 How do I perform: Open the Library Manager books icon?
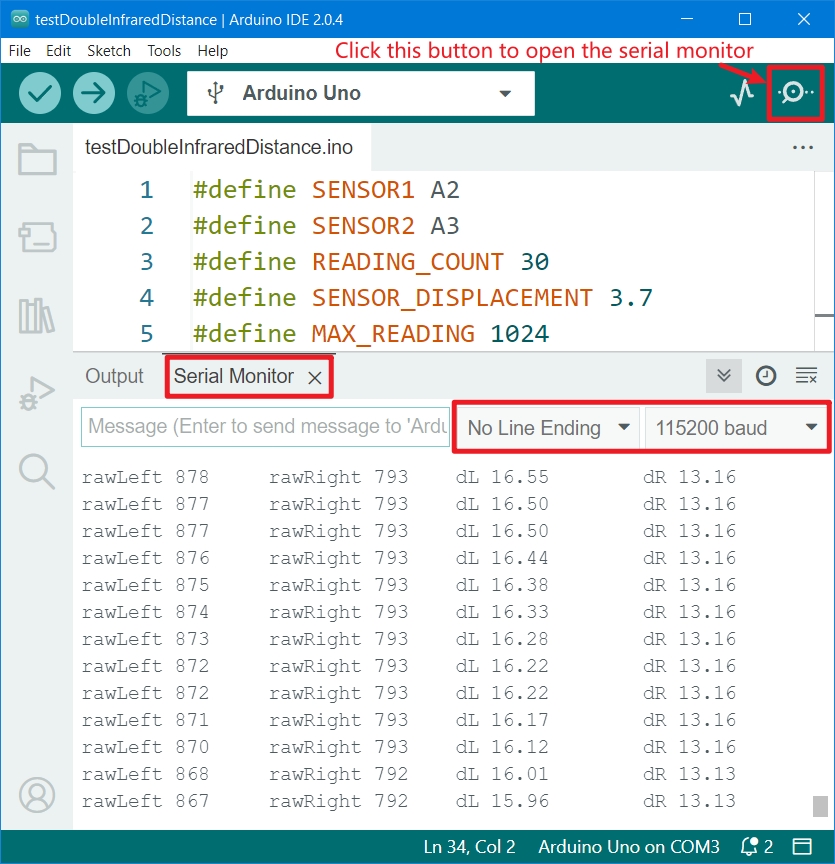37,315
